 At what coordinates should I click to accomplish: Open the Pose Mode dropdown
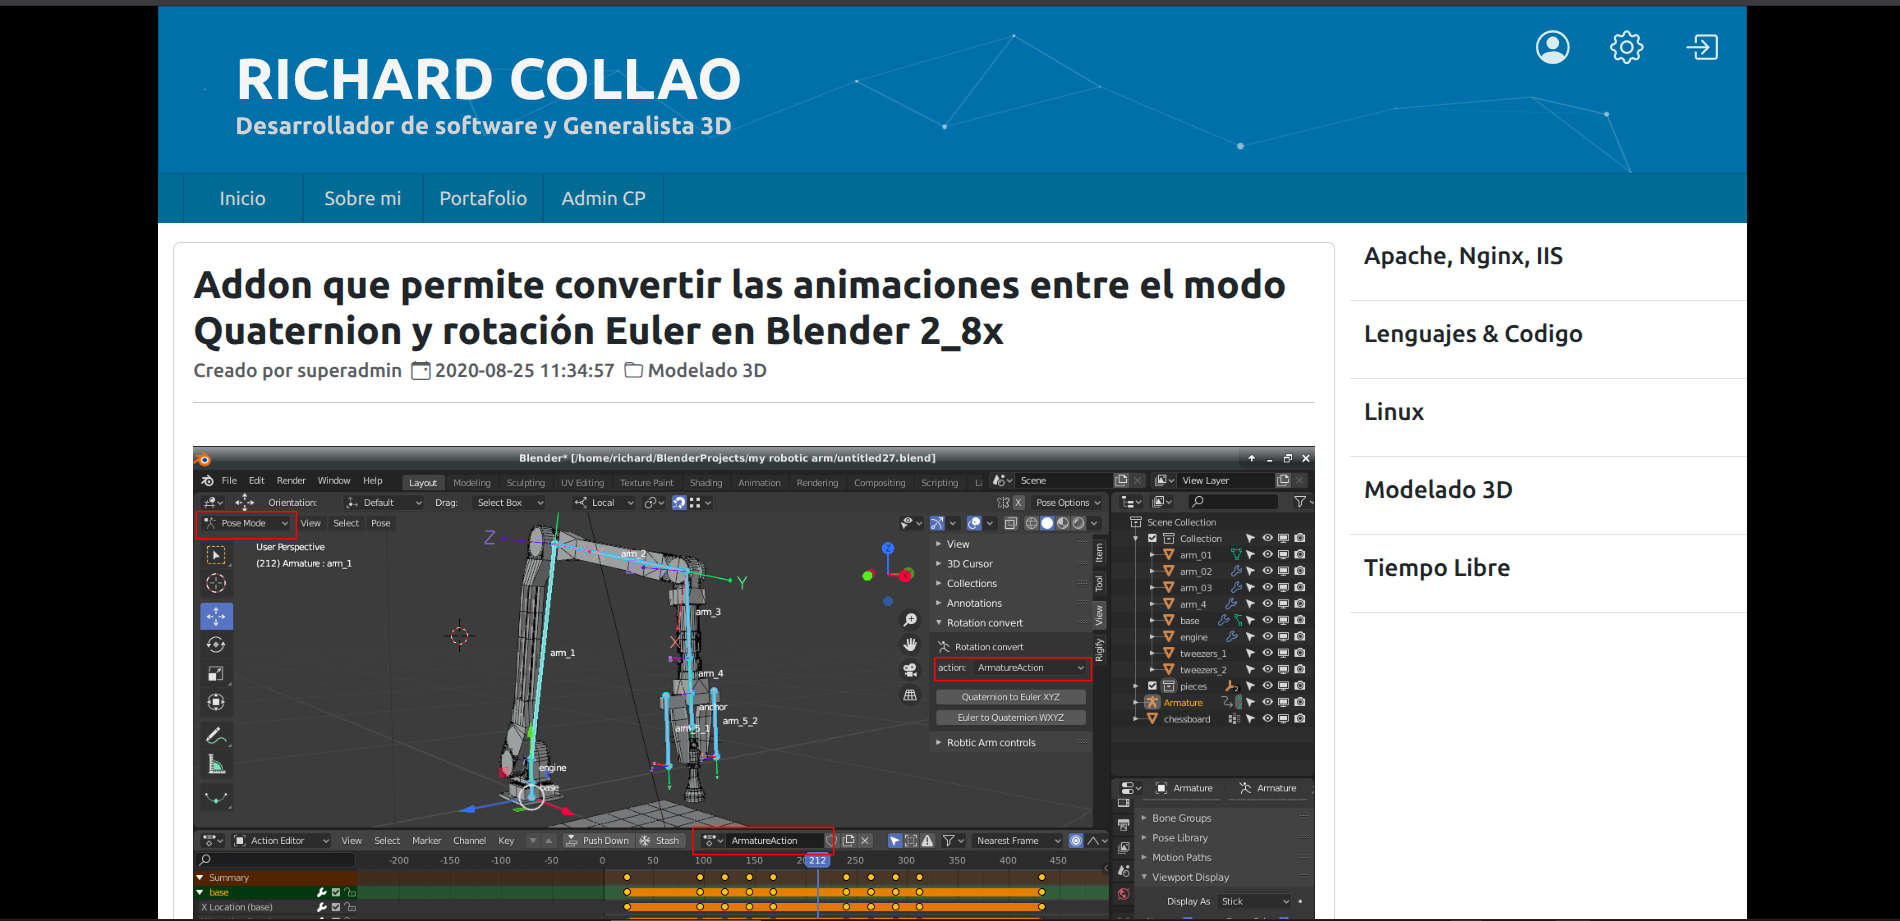(x=246, y=523)
